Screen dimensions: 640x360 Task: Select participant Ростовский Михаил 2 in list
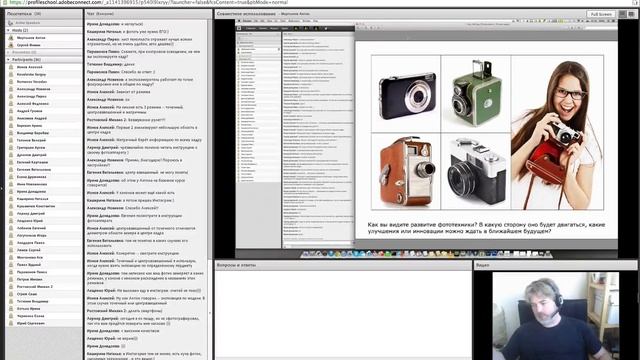(x=44, y=287)
